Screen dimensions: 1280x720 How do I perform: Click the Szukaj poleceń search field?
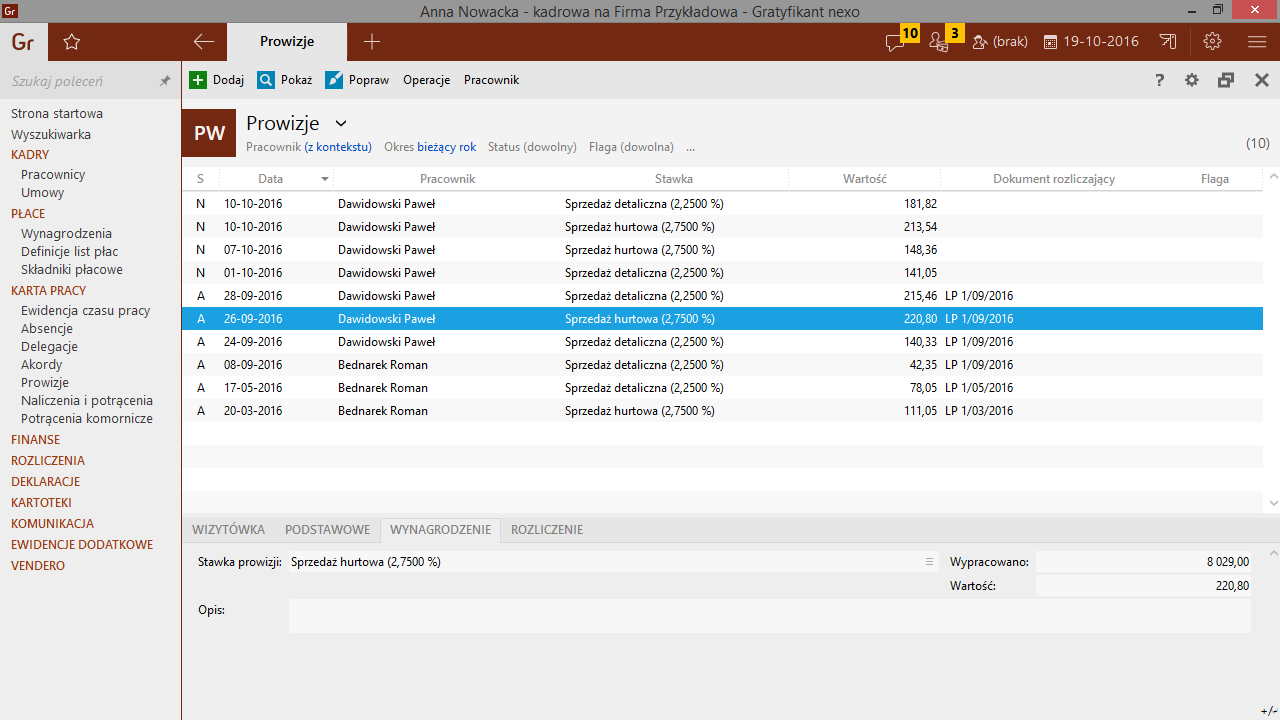(80, 81)
